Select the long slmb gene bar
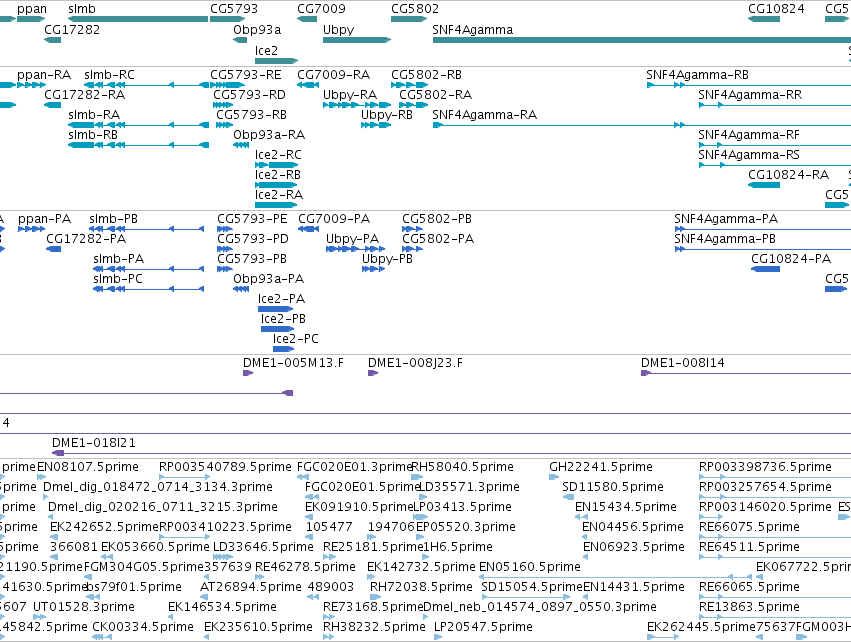This screenshot has width=851, height=642. coord(138,19)
